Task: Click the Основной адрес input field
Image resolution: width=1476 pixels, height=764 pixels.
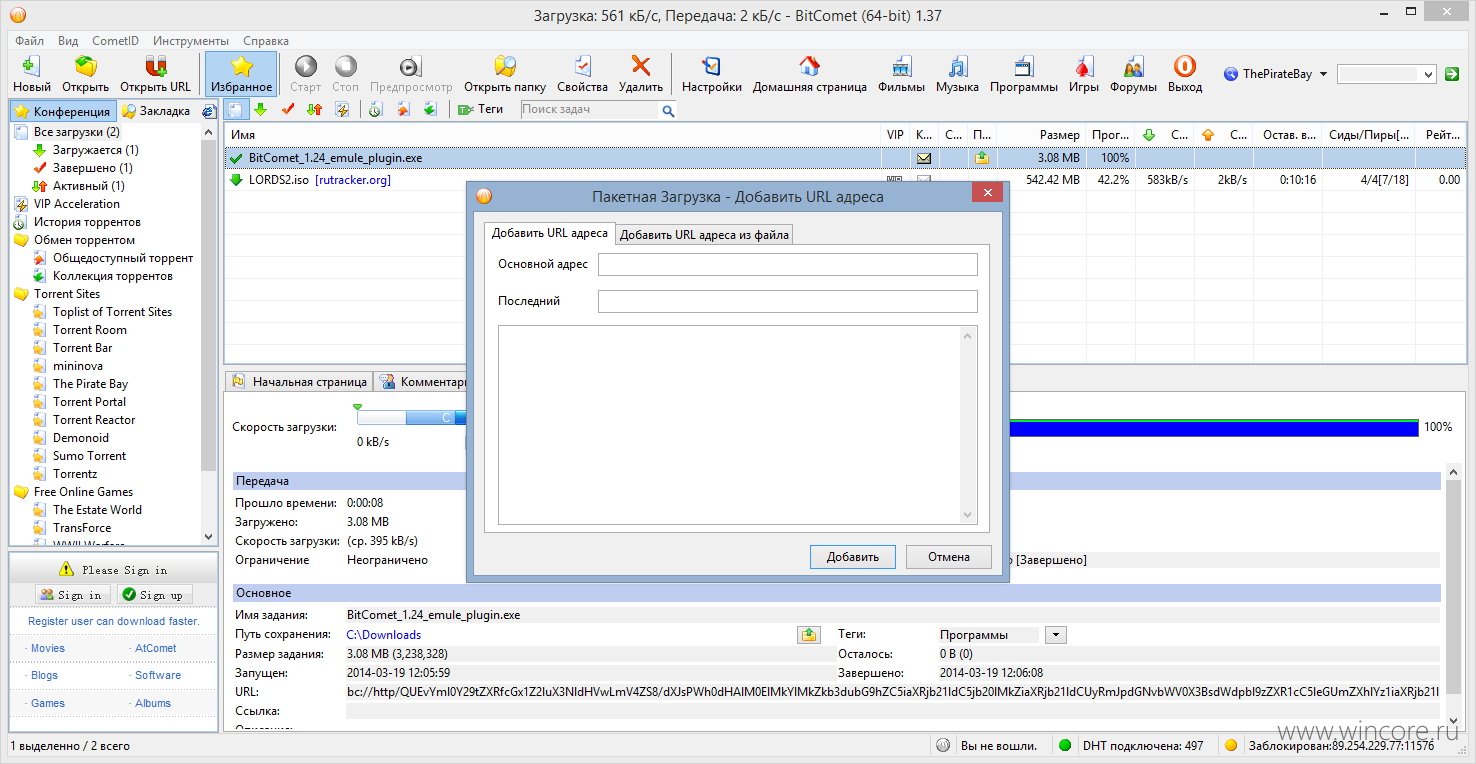Action: (x=787, y=264)
